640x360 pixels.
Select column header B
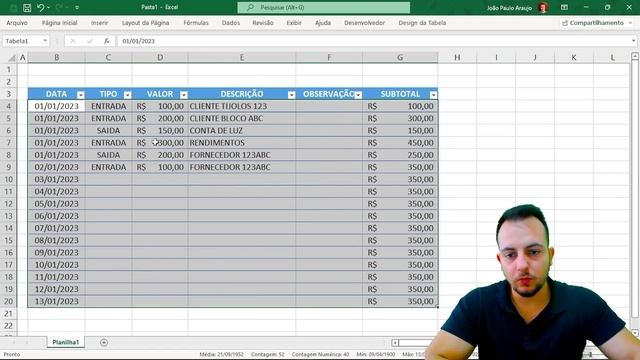point(56,58)
